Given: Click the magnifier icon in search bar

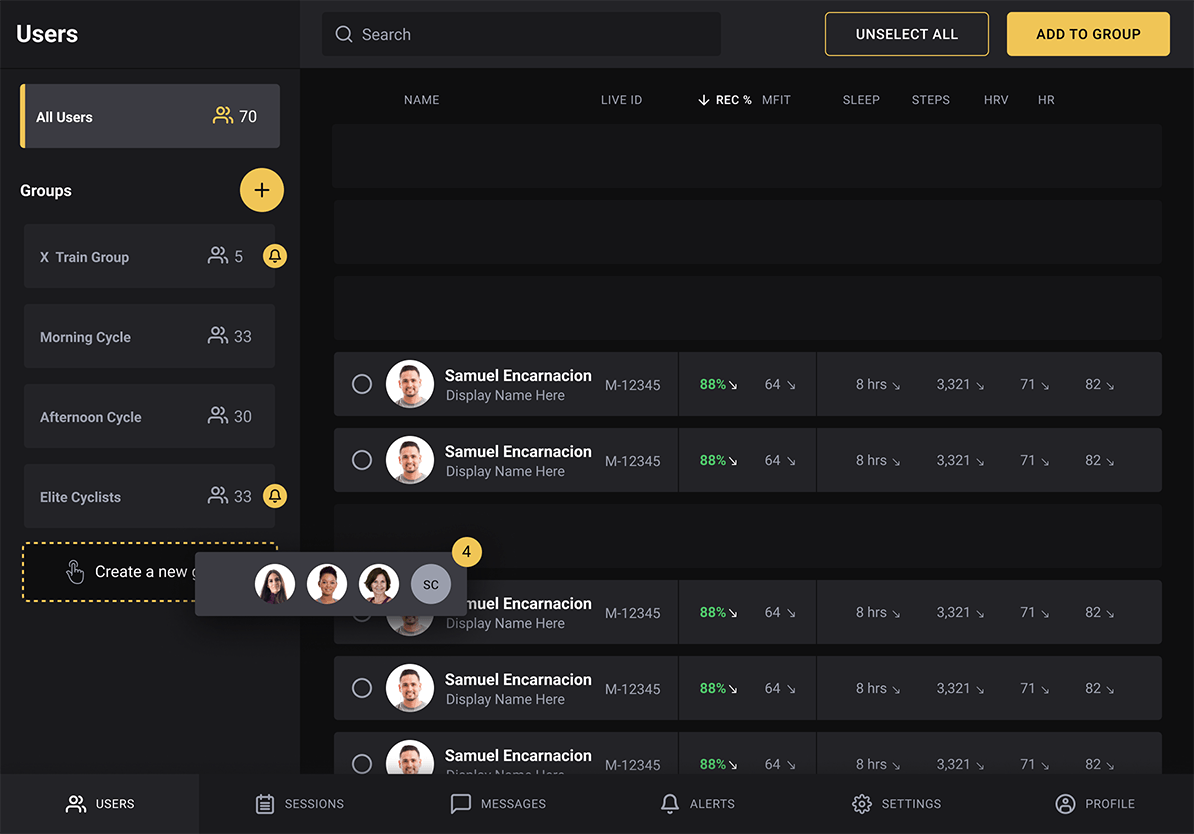Looking at the screenshot, I should click(344, 34).
